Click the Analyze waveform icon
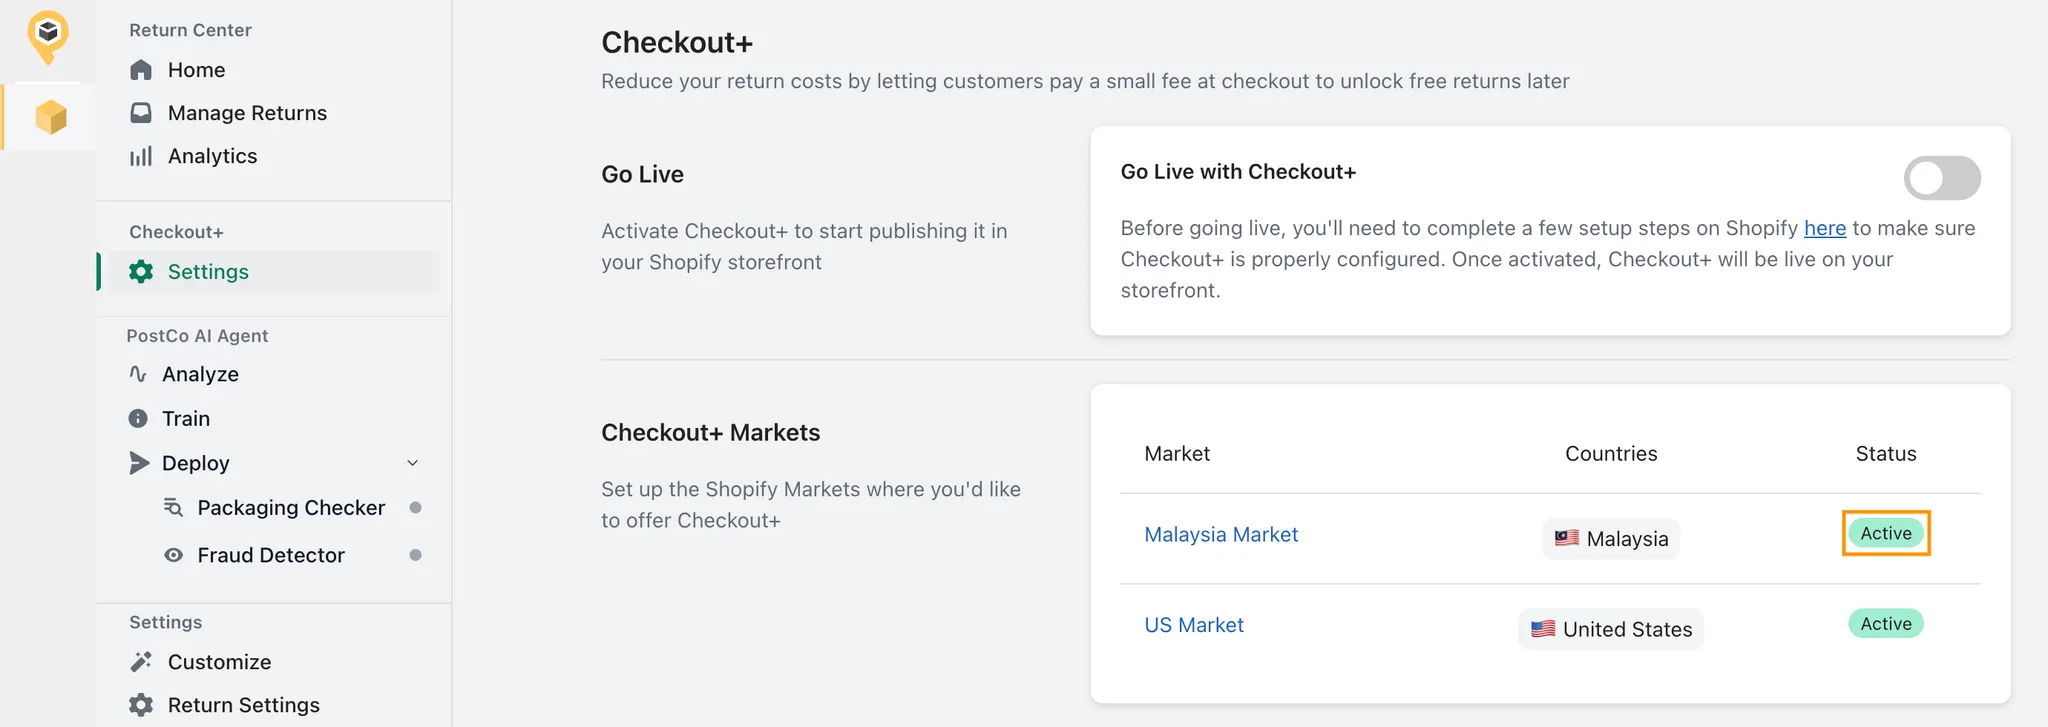The image size is (2048, 727). click(138, 374)
